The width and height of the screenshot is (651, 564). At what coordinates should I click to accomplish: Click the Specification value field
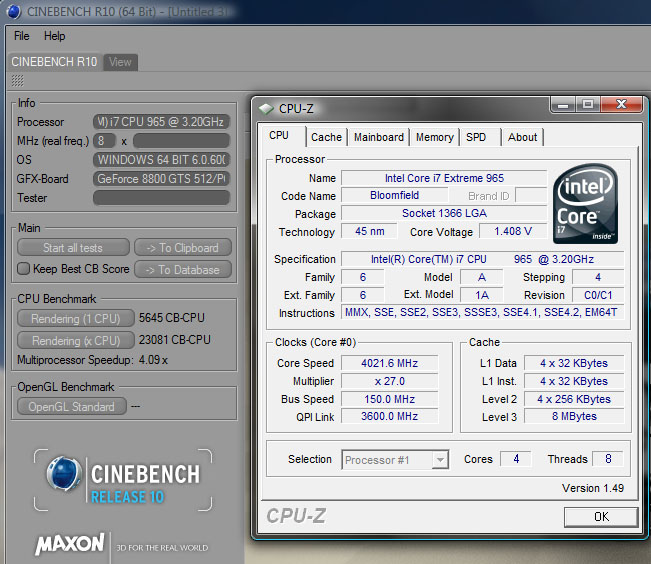click(x=482, y=259)
